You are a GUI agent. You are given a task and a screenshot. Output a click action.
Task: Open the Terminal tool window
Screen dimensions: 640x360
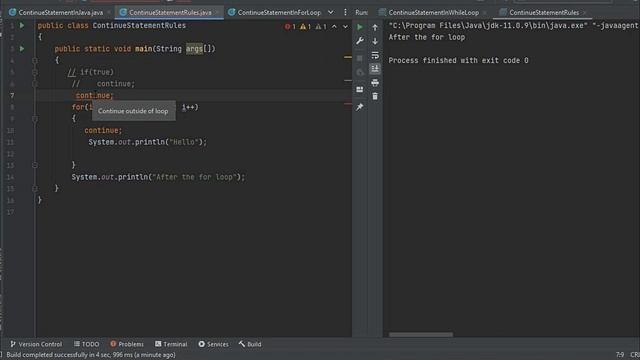[x=171, y=344]
